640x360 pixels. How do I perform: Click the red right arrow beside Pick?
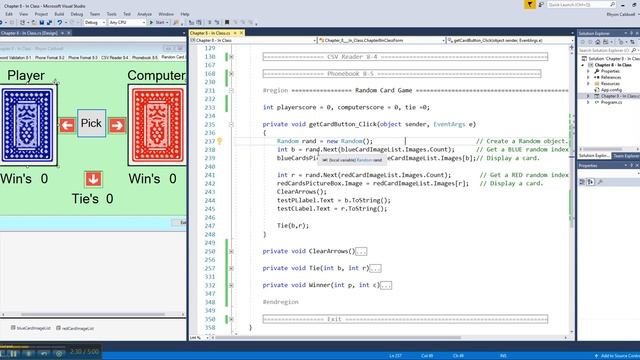[117, 125]
